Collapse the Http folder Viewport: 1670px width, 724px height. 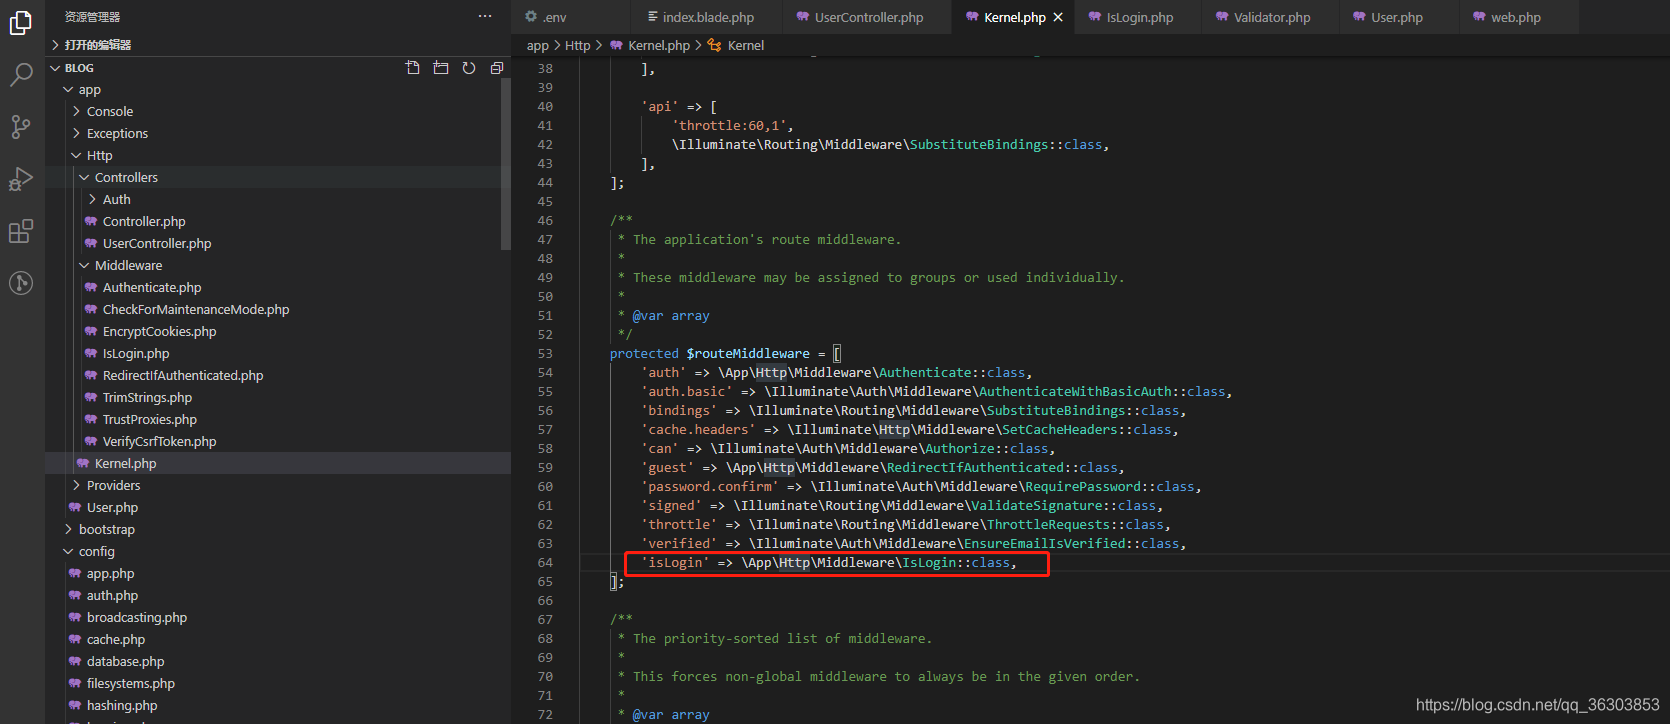(278, 155)
